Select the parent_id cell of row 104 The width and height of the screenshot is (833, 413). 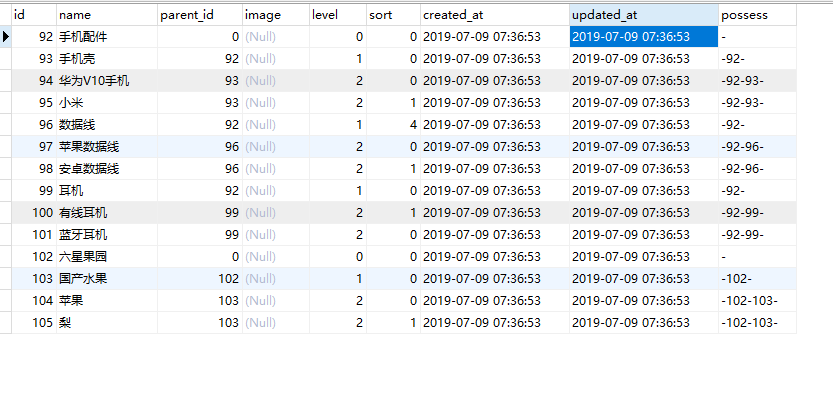200,301
